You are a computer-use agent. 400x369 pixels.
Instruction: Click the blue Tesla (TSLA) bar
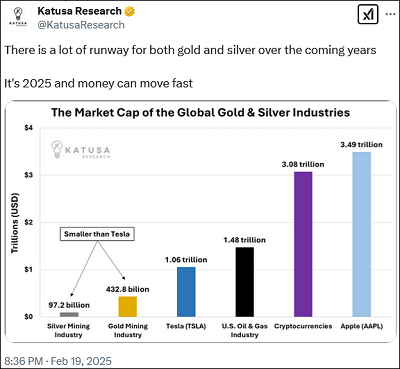click(x=186, y=292)
